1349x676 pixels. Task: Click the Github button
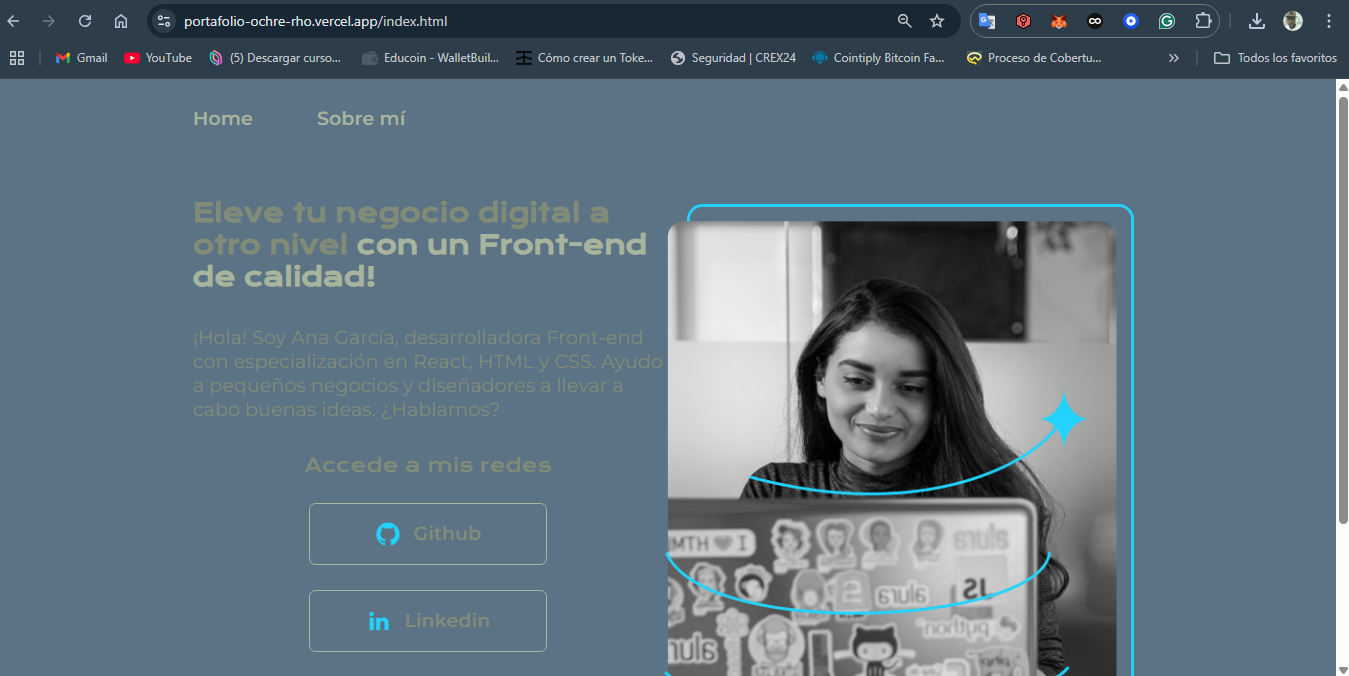coord(428,534)
